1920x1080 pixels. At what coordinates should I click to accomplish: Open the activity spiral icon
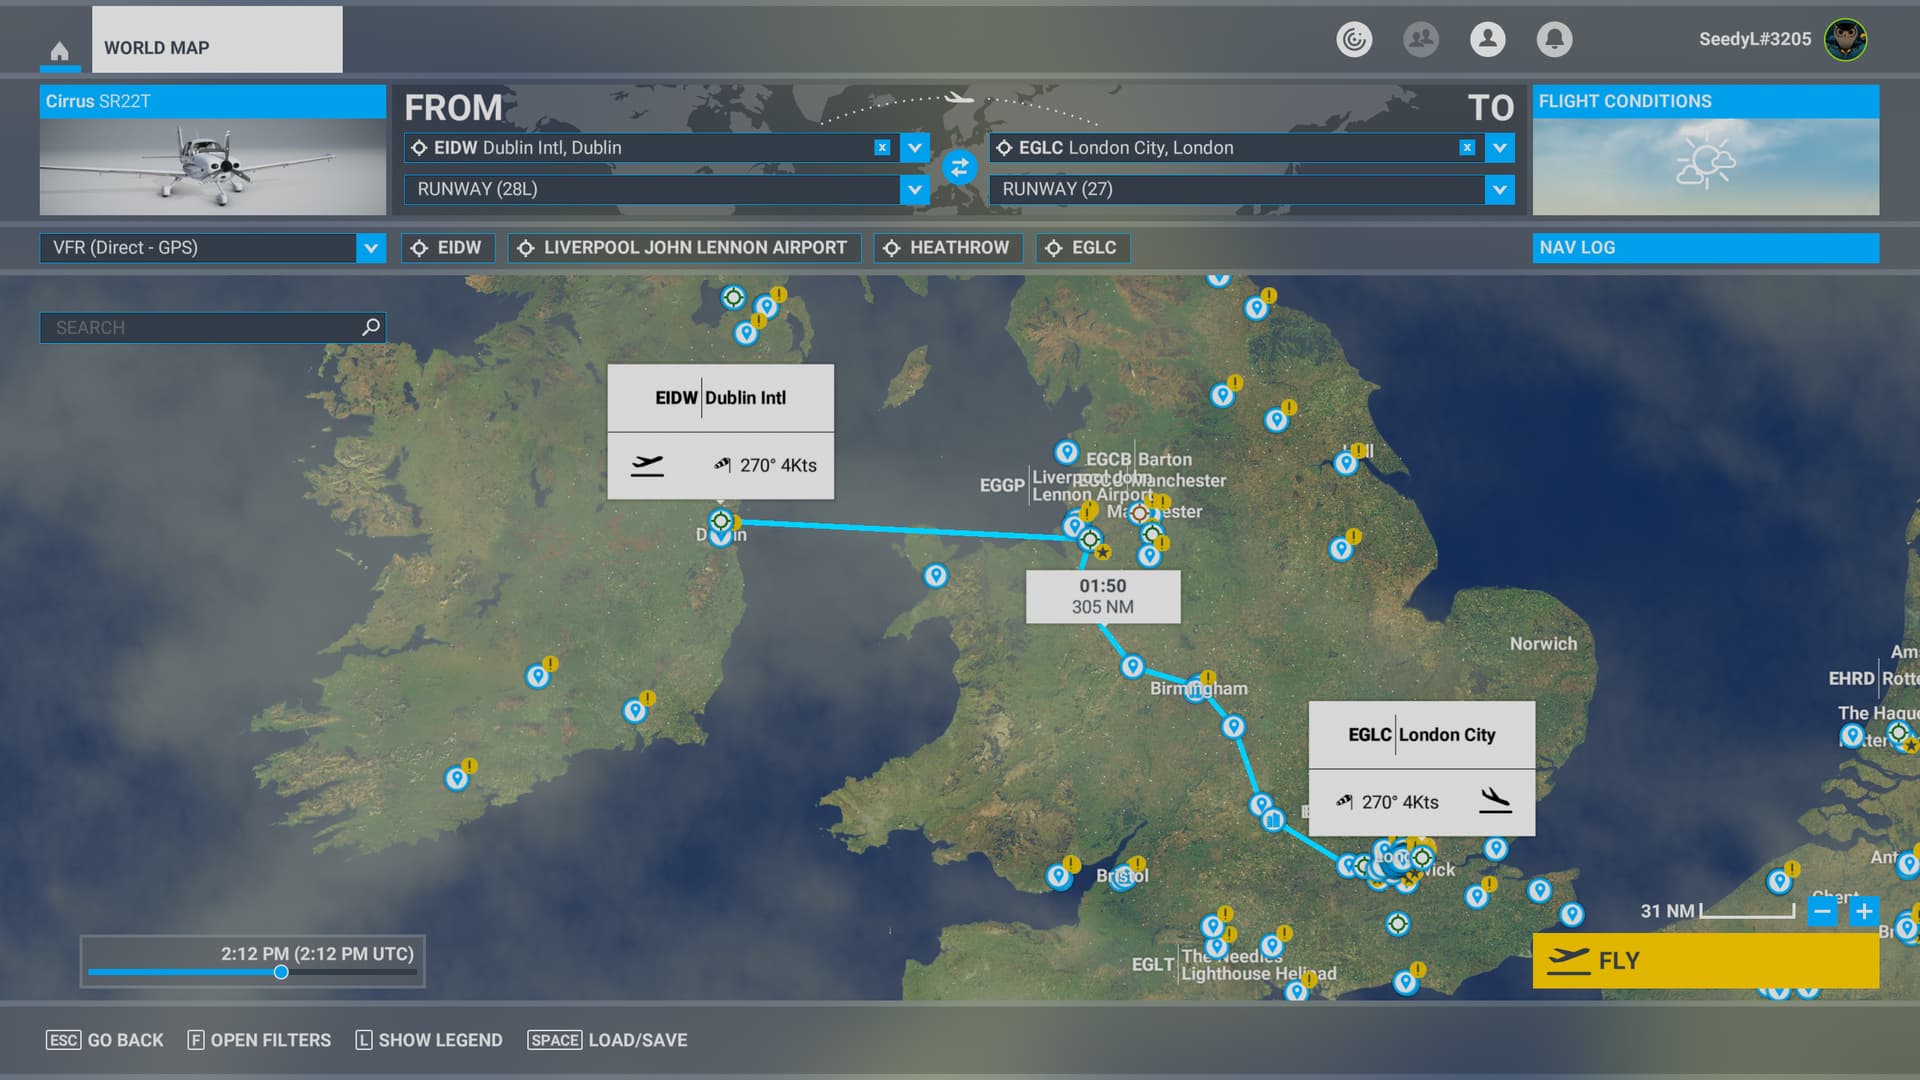1354,39
